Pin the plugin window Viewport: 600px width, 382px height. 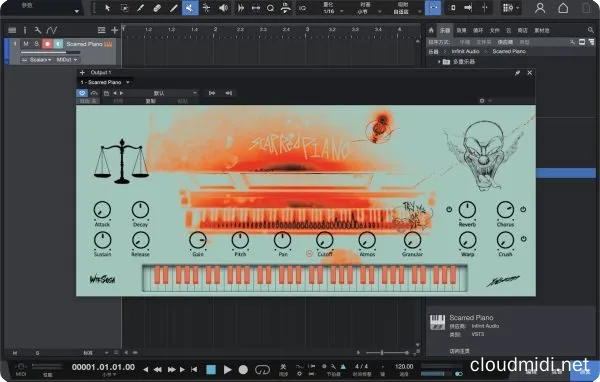click(x=517, y=73)
